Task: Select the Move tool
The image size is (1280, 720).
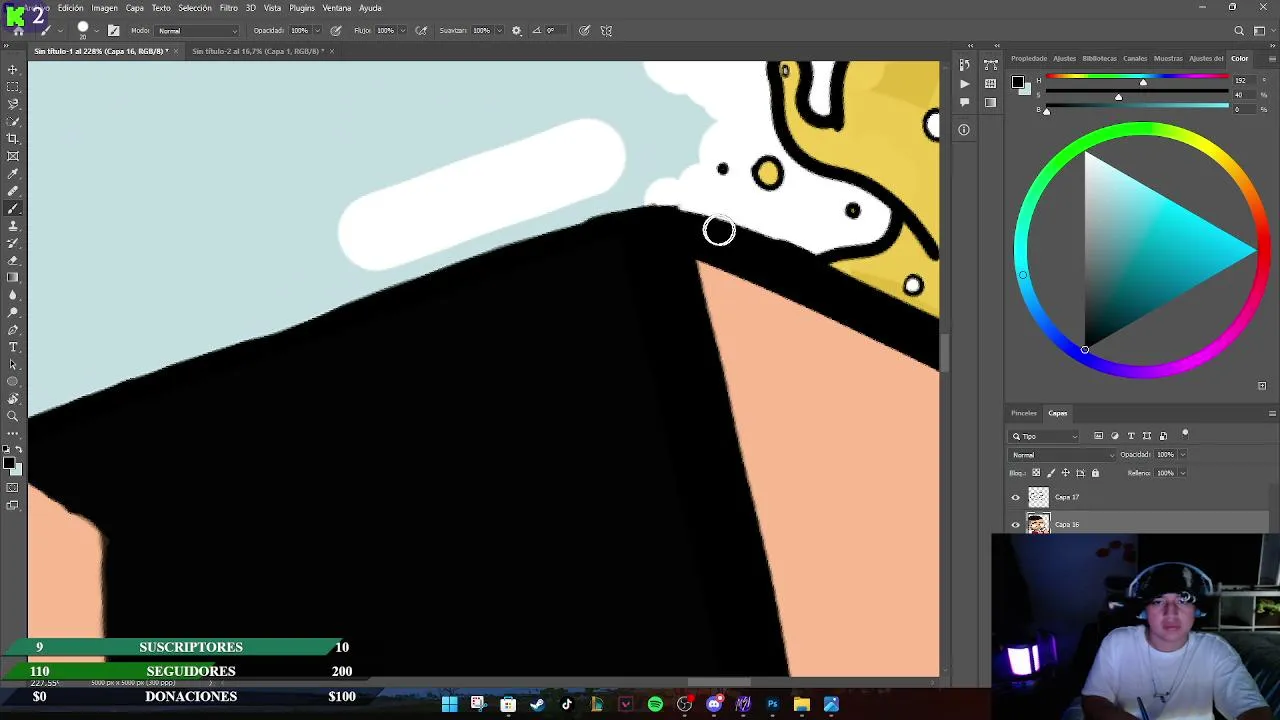Action: (x=13, y=70)
